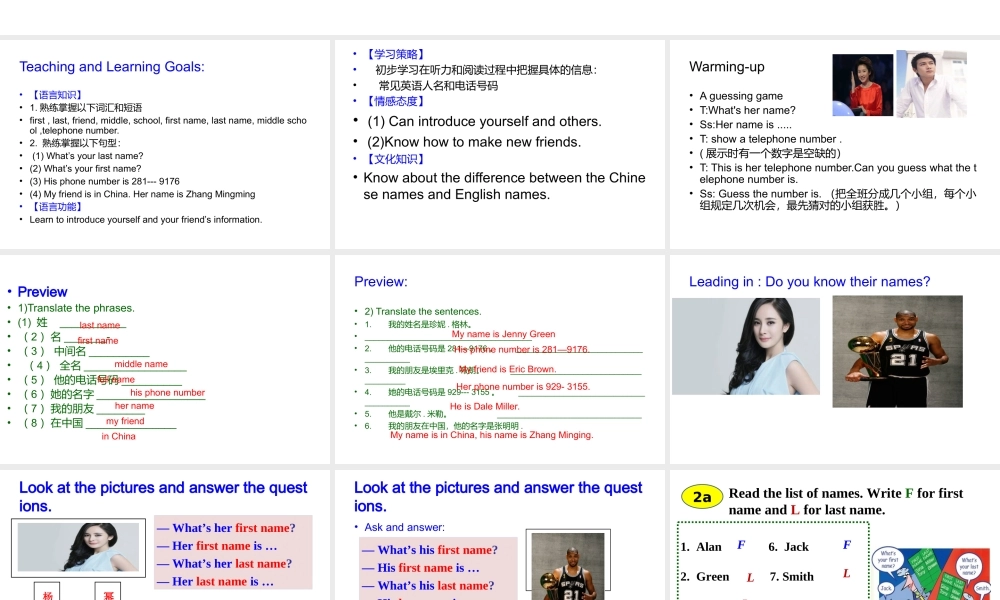This screenshot has width=1000, height=600.
Task: Click the yellow 2a badge
Action: pyautogui.click(x=702, y=497)
